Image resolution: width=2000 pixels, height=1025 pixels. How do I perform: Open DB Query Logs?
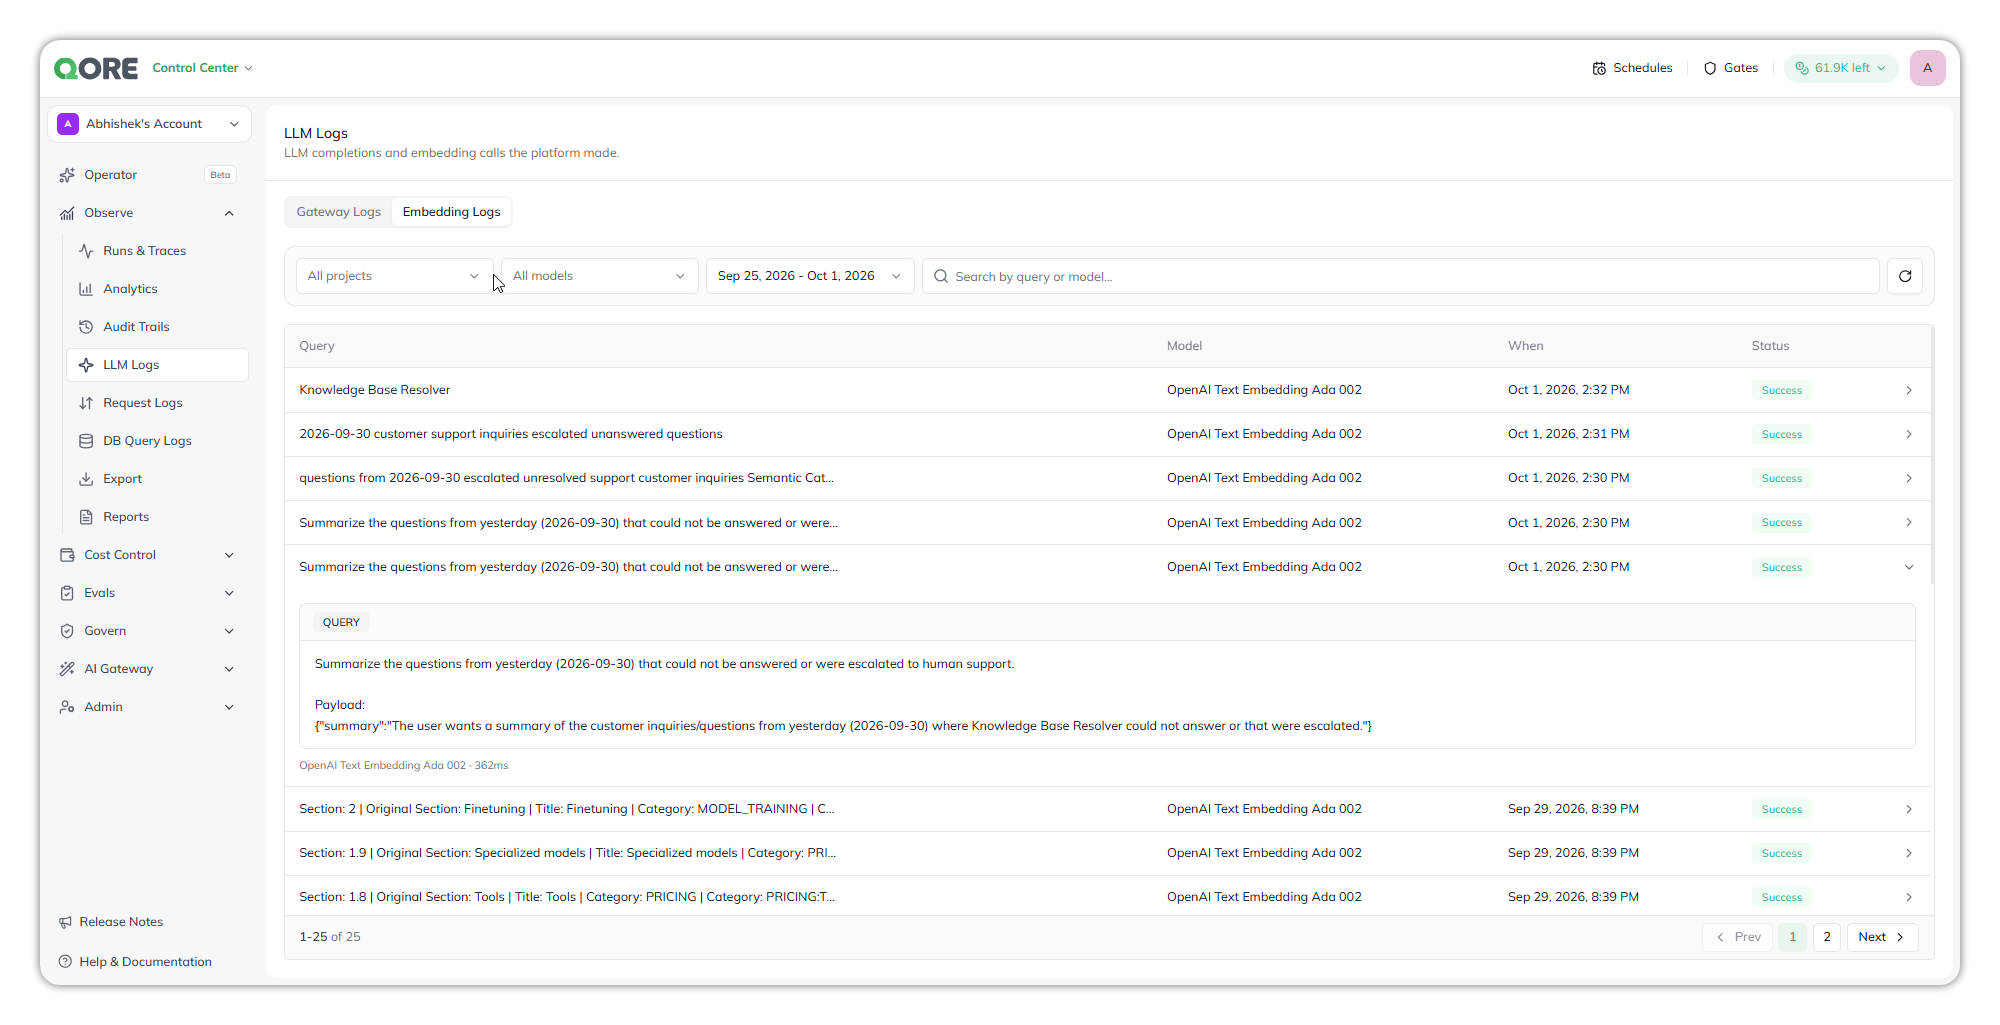point(158,441)
